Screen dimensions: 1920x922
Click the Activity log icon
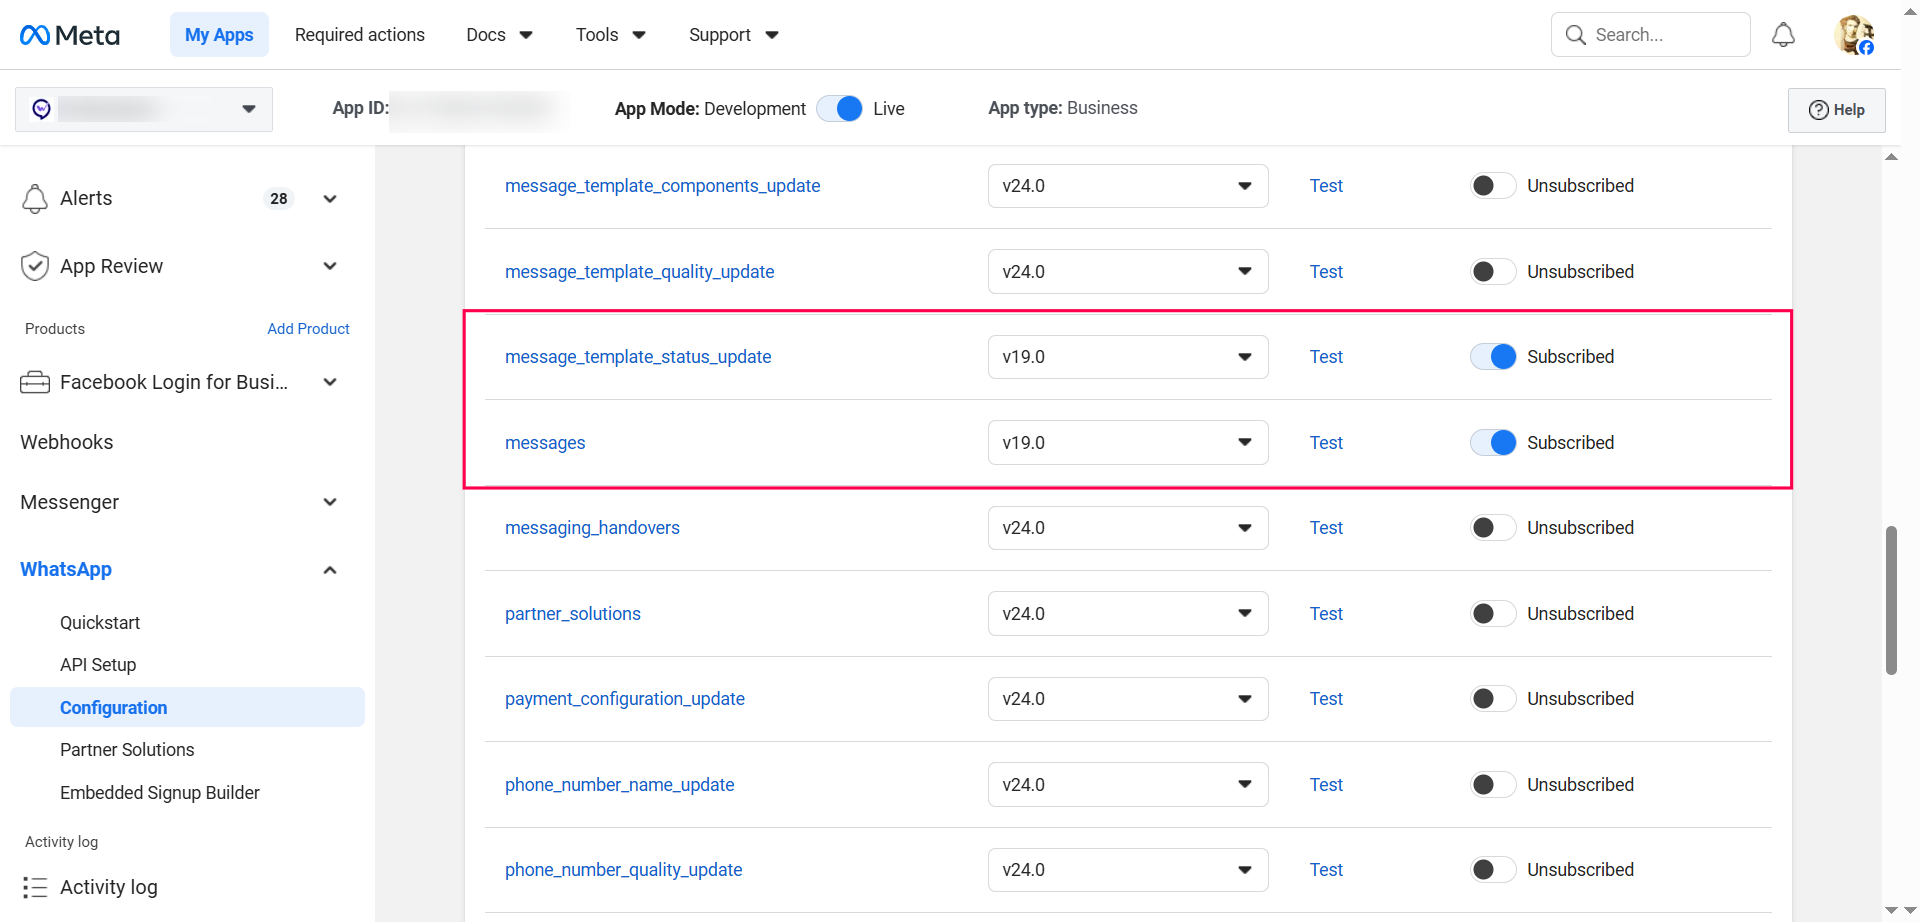coord(36,887)
